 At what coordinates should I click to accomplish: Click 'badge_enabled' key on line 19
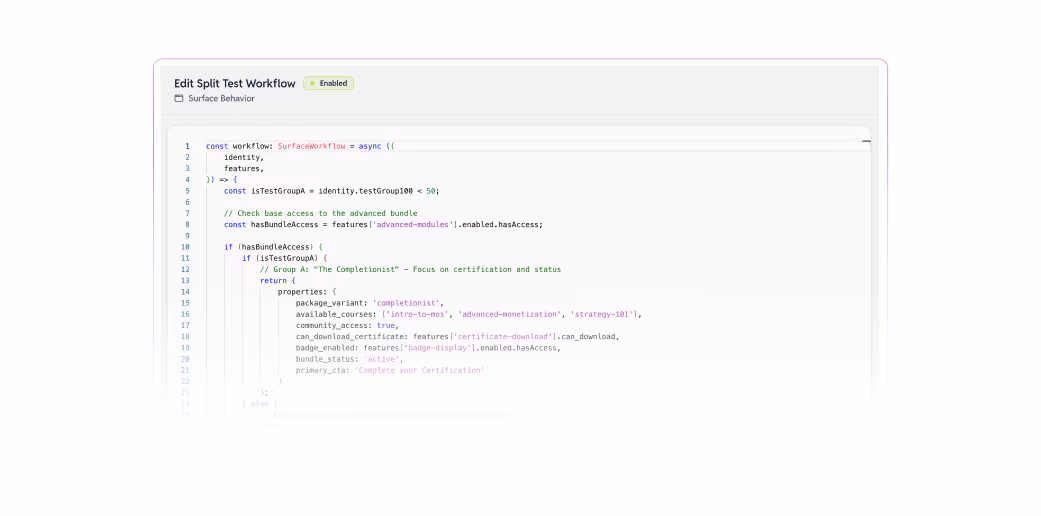(x=325, y=348)
